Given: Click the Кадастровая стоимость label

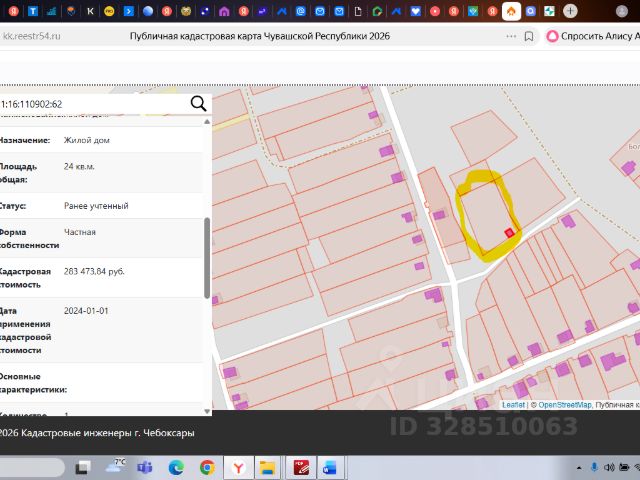Looking at the screenshot, I should 25,278.
